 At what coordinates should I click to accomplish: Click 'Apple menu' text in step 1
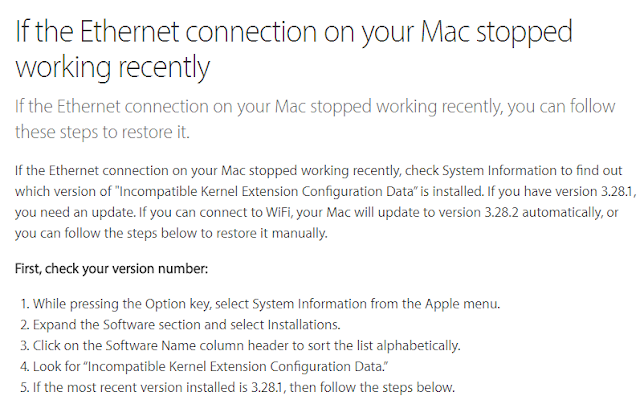pos(462,304)
